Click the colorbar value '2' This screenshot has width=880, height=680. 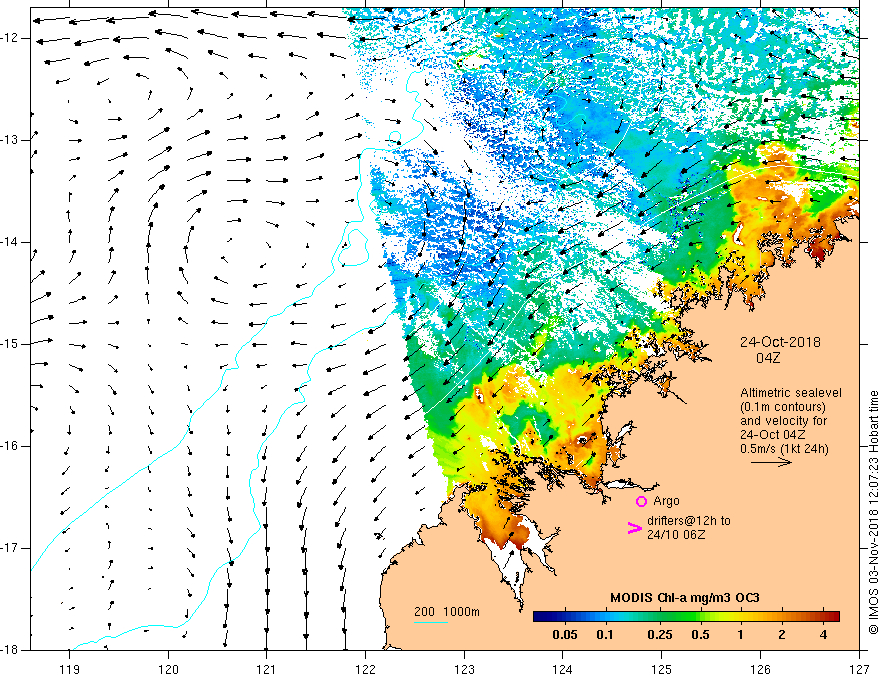tap(782, 635)
